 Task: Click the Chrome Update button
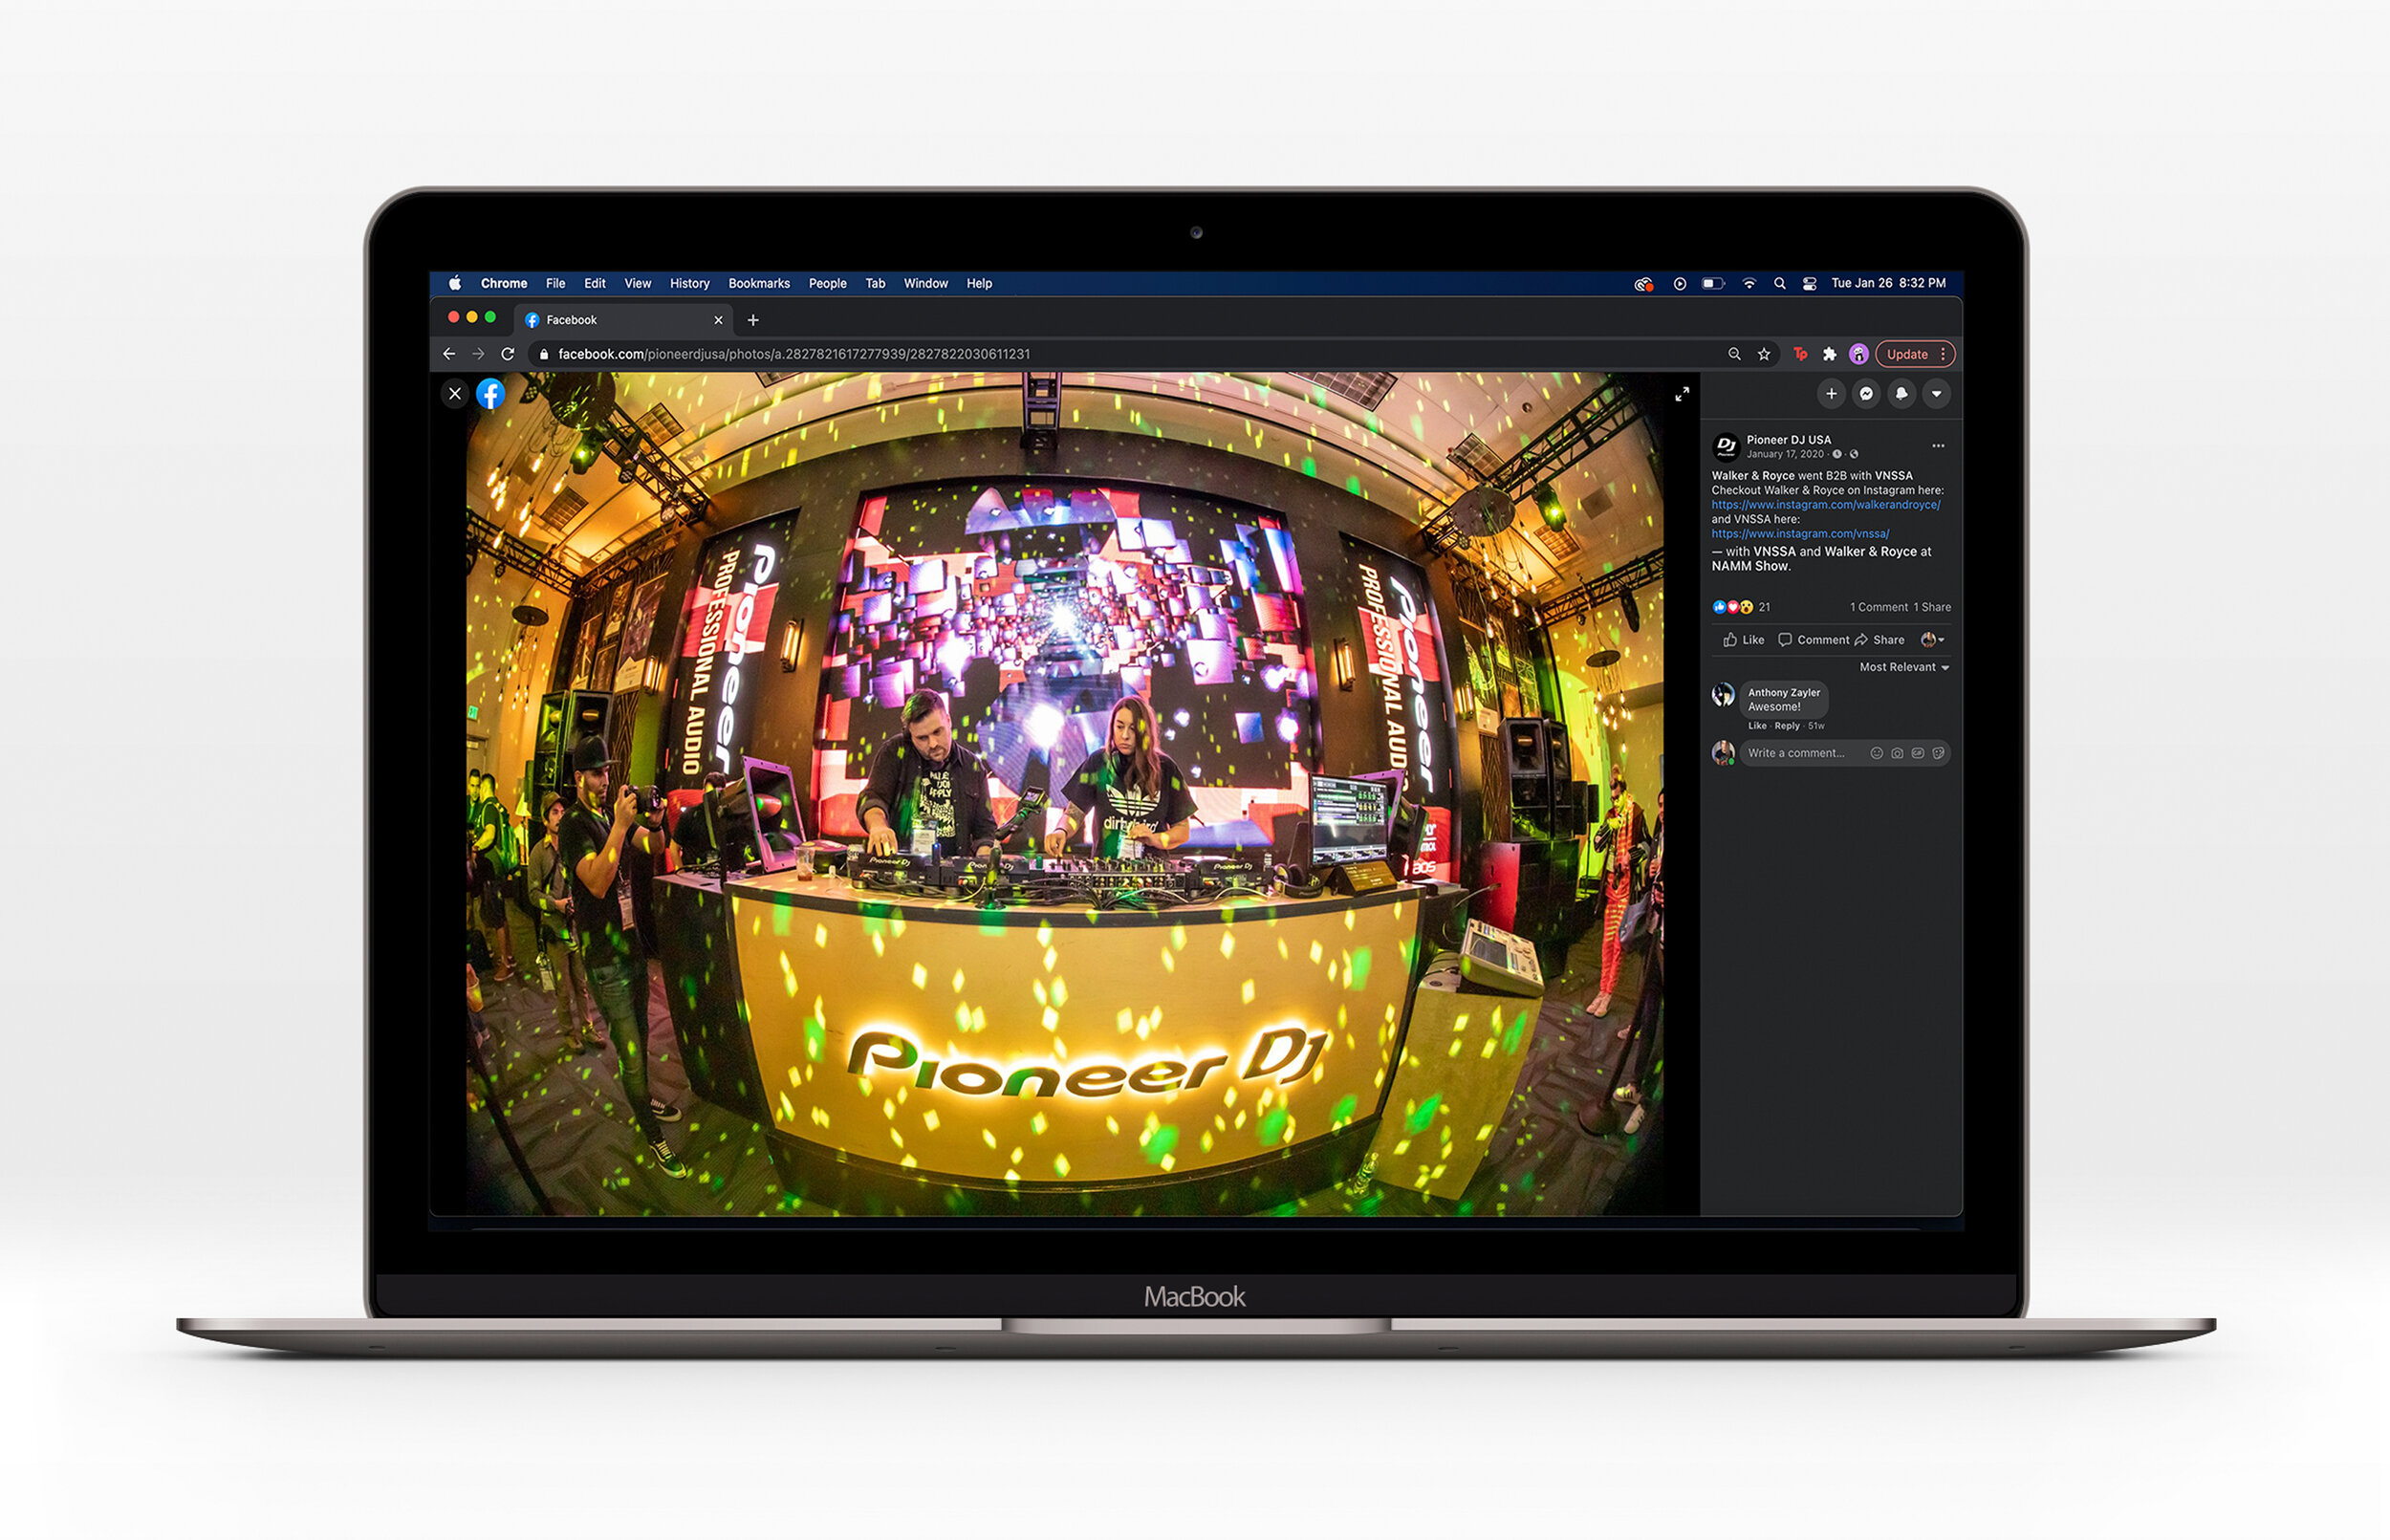(x=1907, y=354)
